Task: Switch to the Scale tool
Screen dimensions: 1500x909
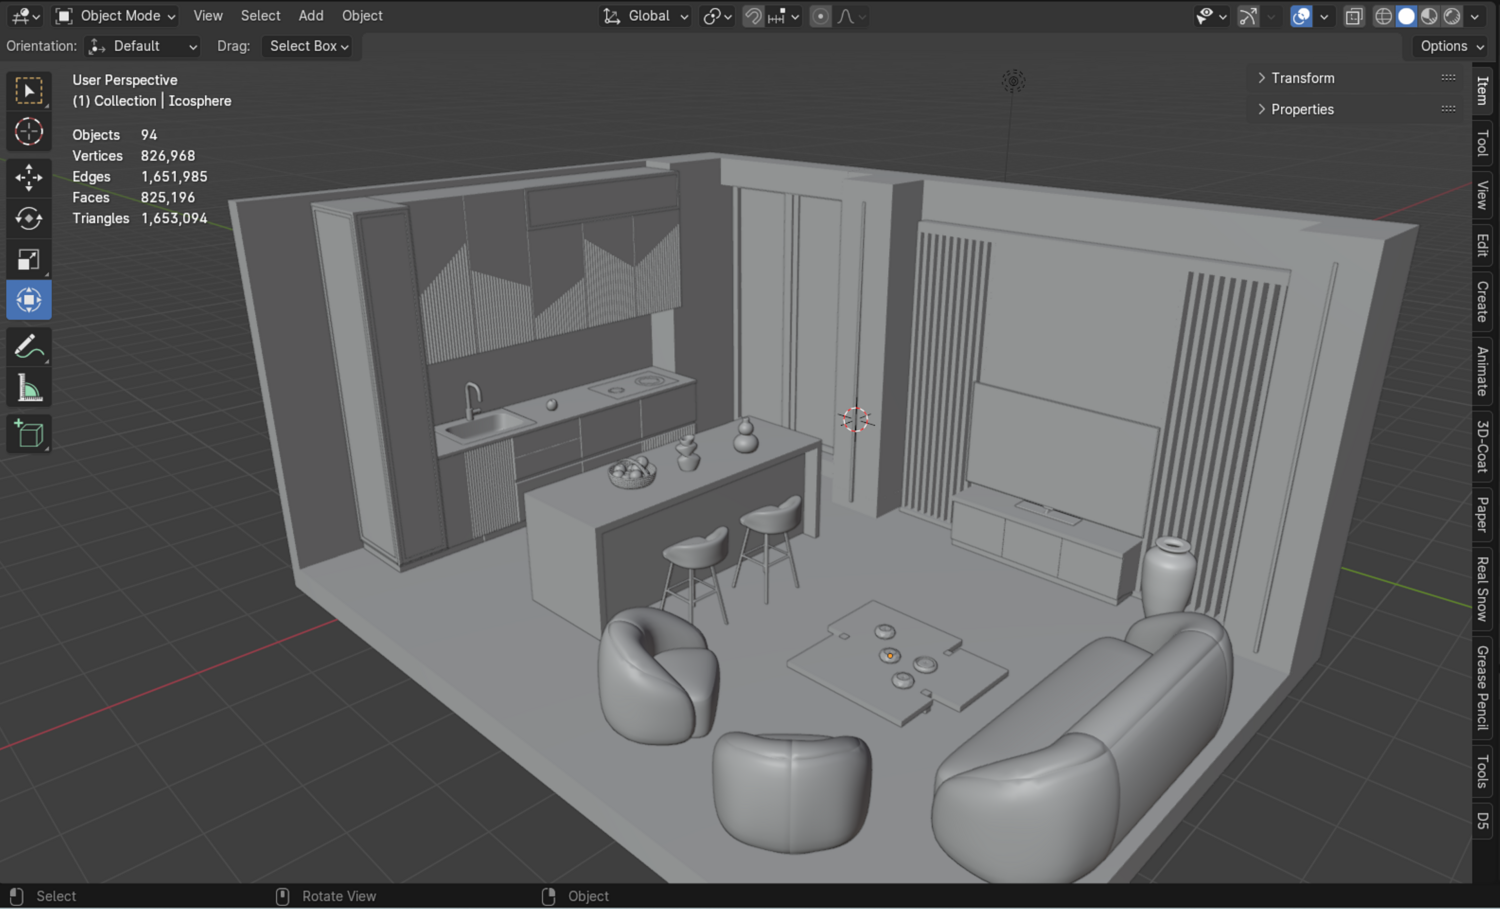Action: pos(29,259)
